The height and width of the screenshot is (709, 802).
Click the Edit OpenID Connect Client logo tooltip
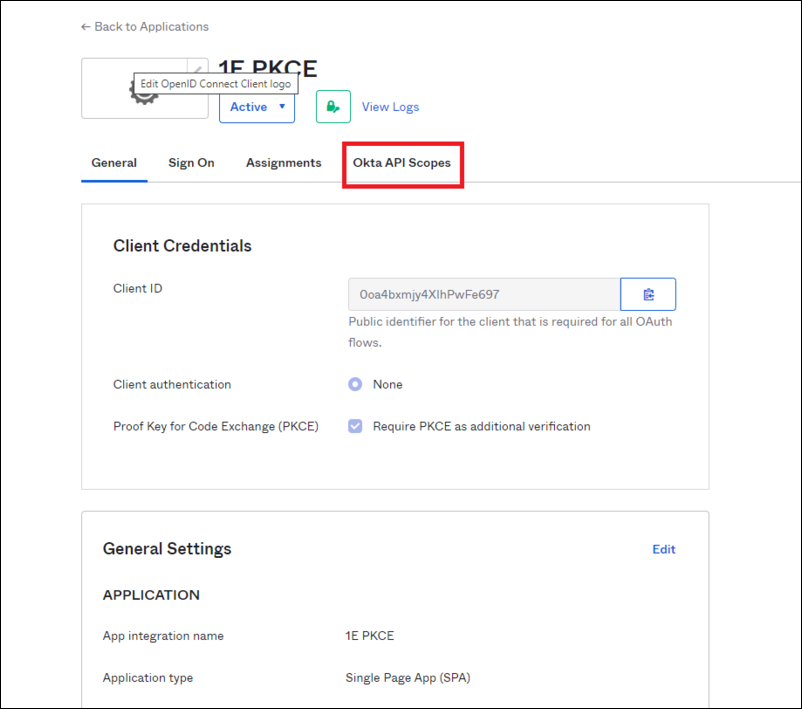215,84
